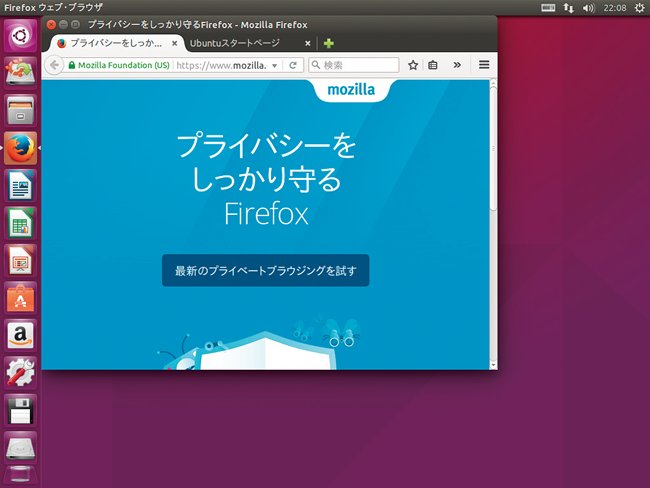This screenshot has width=650, height=488.
Task: Click scrollbar down arrow at bottom
Action: pos(493,365)
